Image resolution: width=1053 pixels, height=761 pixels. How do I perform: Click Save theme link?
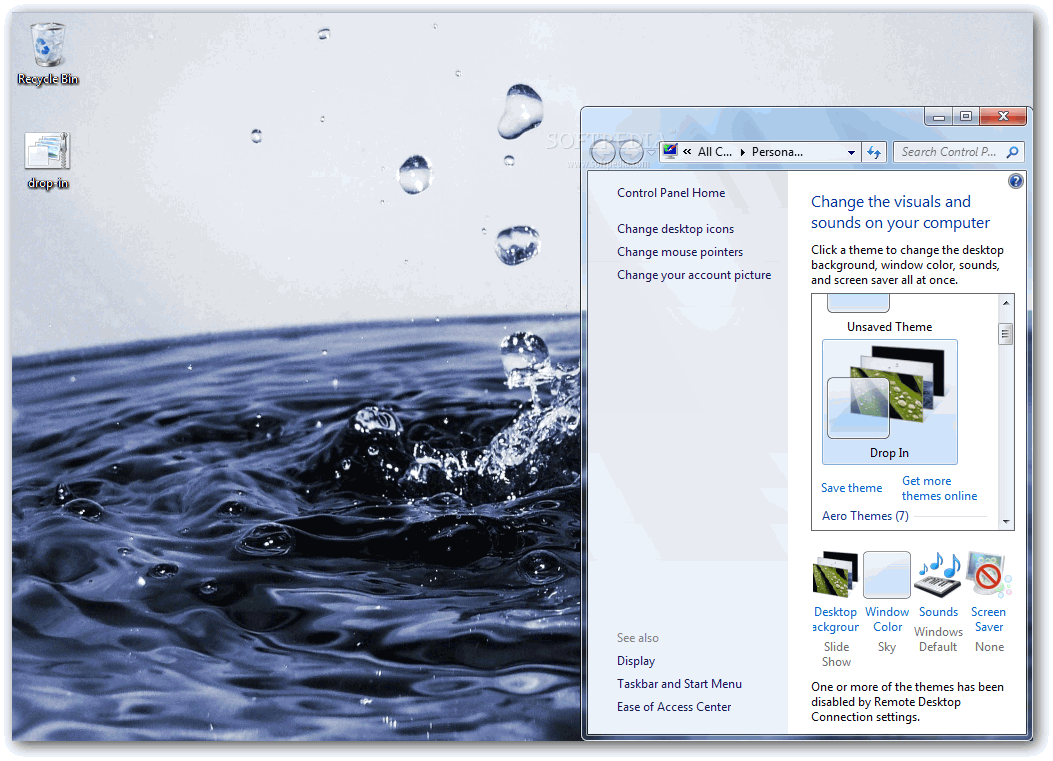[x=851, y=488]
